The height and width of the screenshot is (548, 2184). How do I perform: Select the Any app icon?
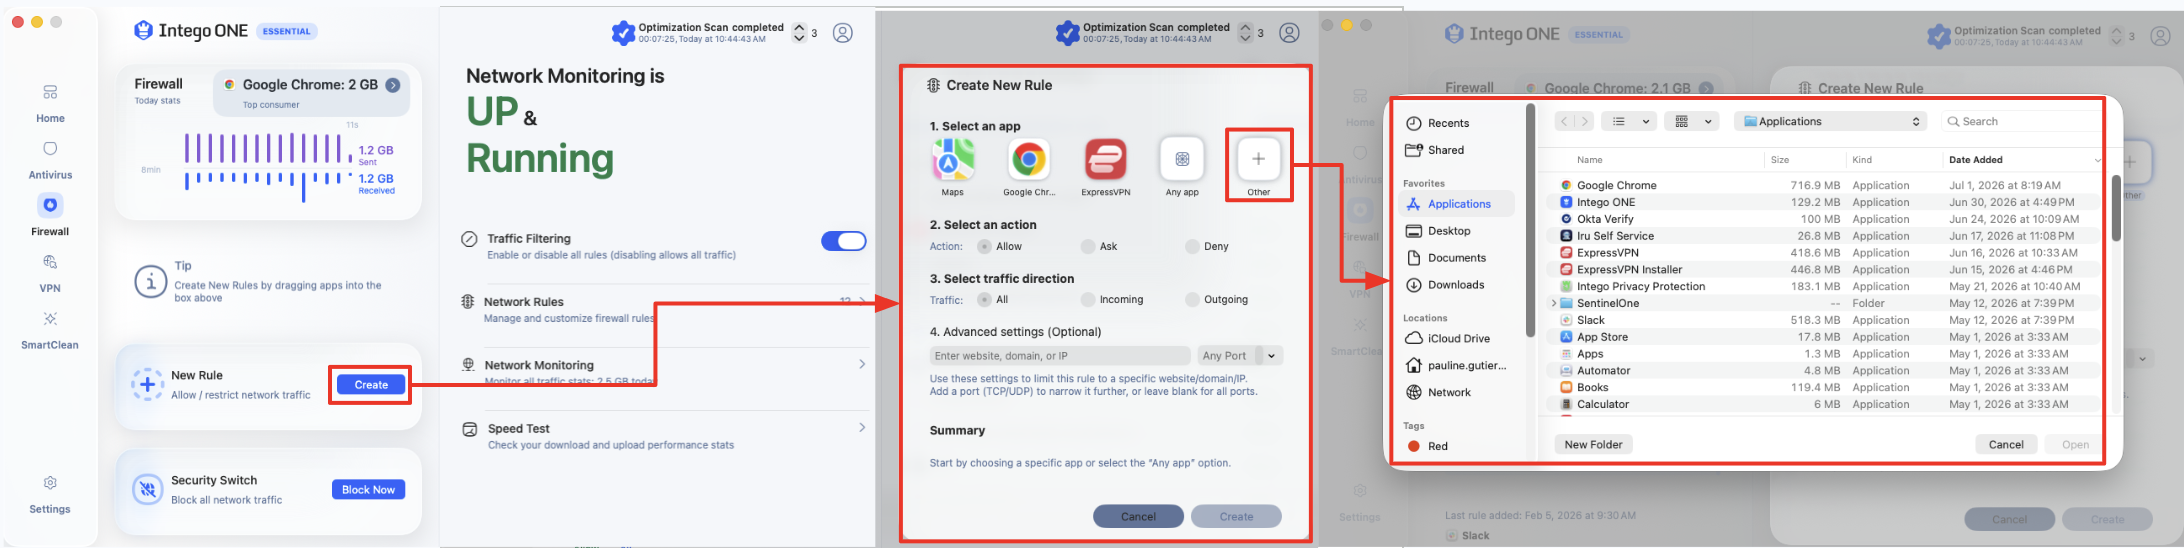(1182, 159)
